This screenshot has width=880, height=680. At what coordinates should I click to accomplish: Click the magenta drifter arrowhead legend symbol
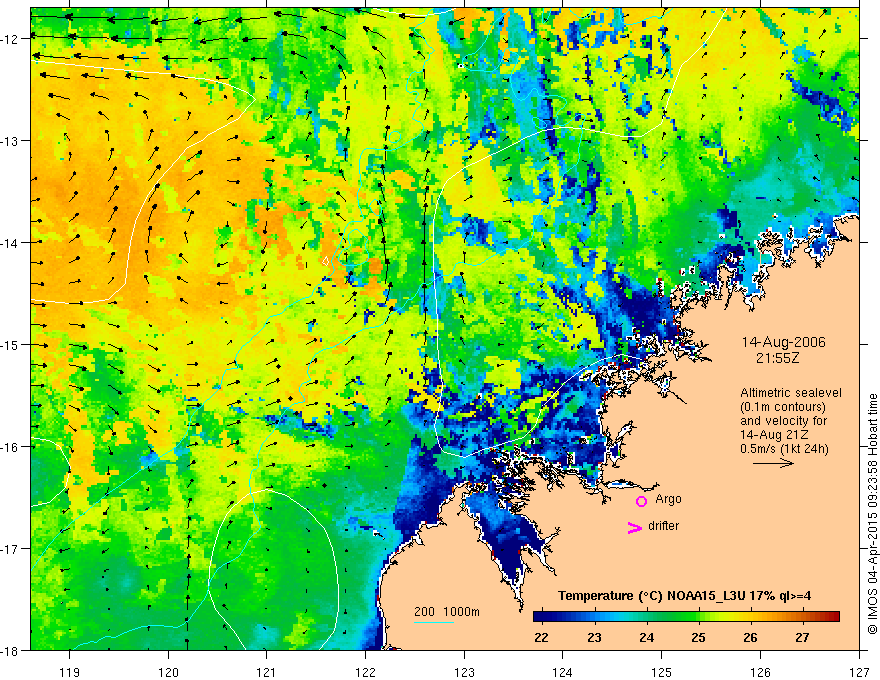pos(633,528)
